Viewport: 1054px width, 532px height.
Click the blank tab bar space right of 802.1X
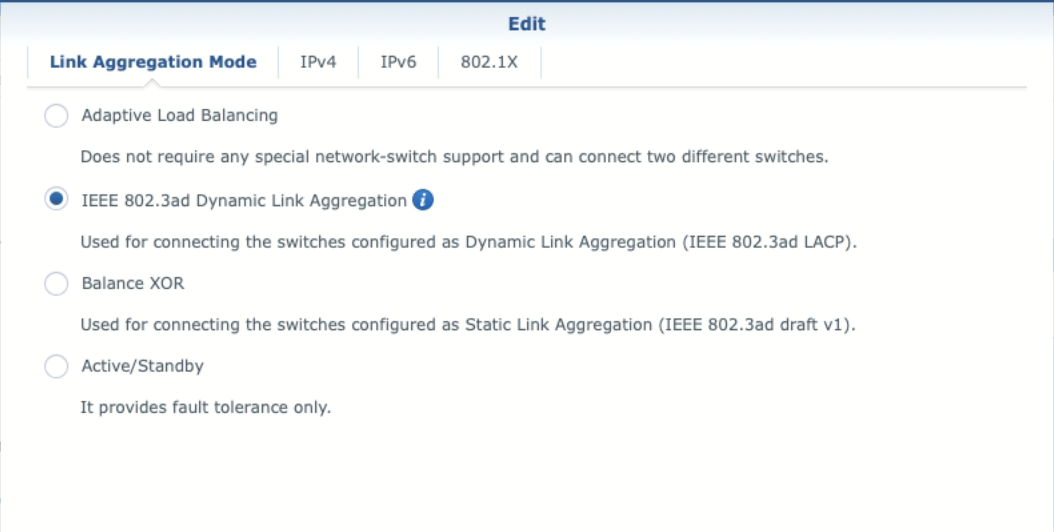click(780, 62)
